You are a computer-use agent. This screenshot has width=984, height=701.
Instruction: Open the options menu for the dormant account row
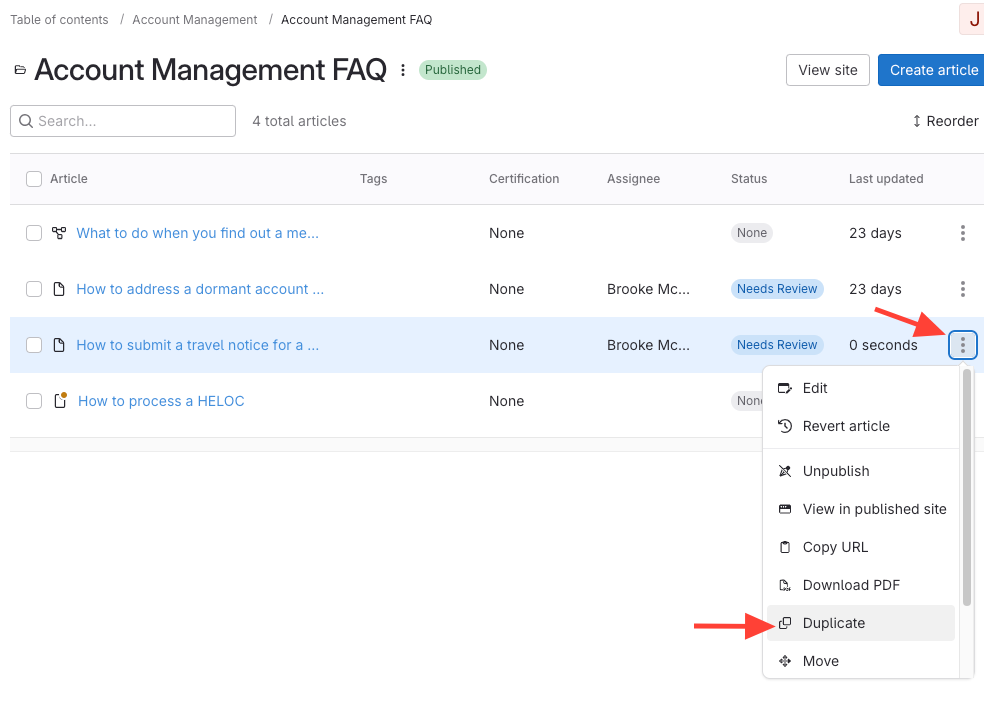tap(962, 289)
